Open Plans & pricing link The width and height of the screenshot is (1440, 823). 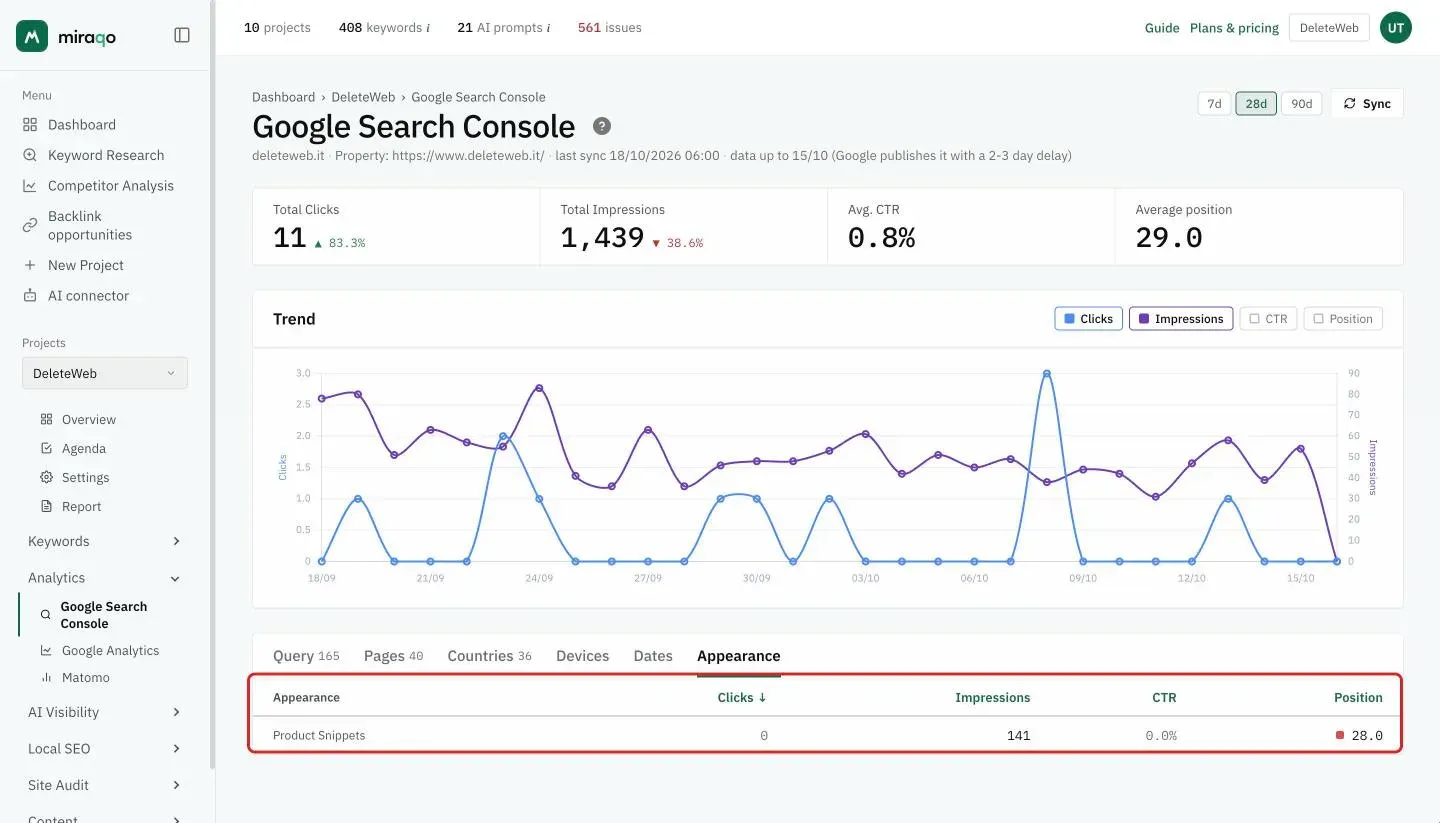tap(1234, 28)
